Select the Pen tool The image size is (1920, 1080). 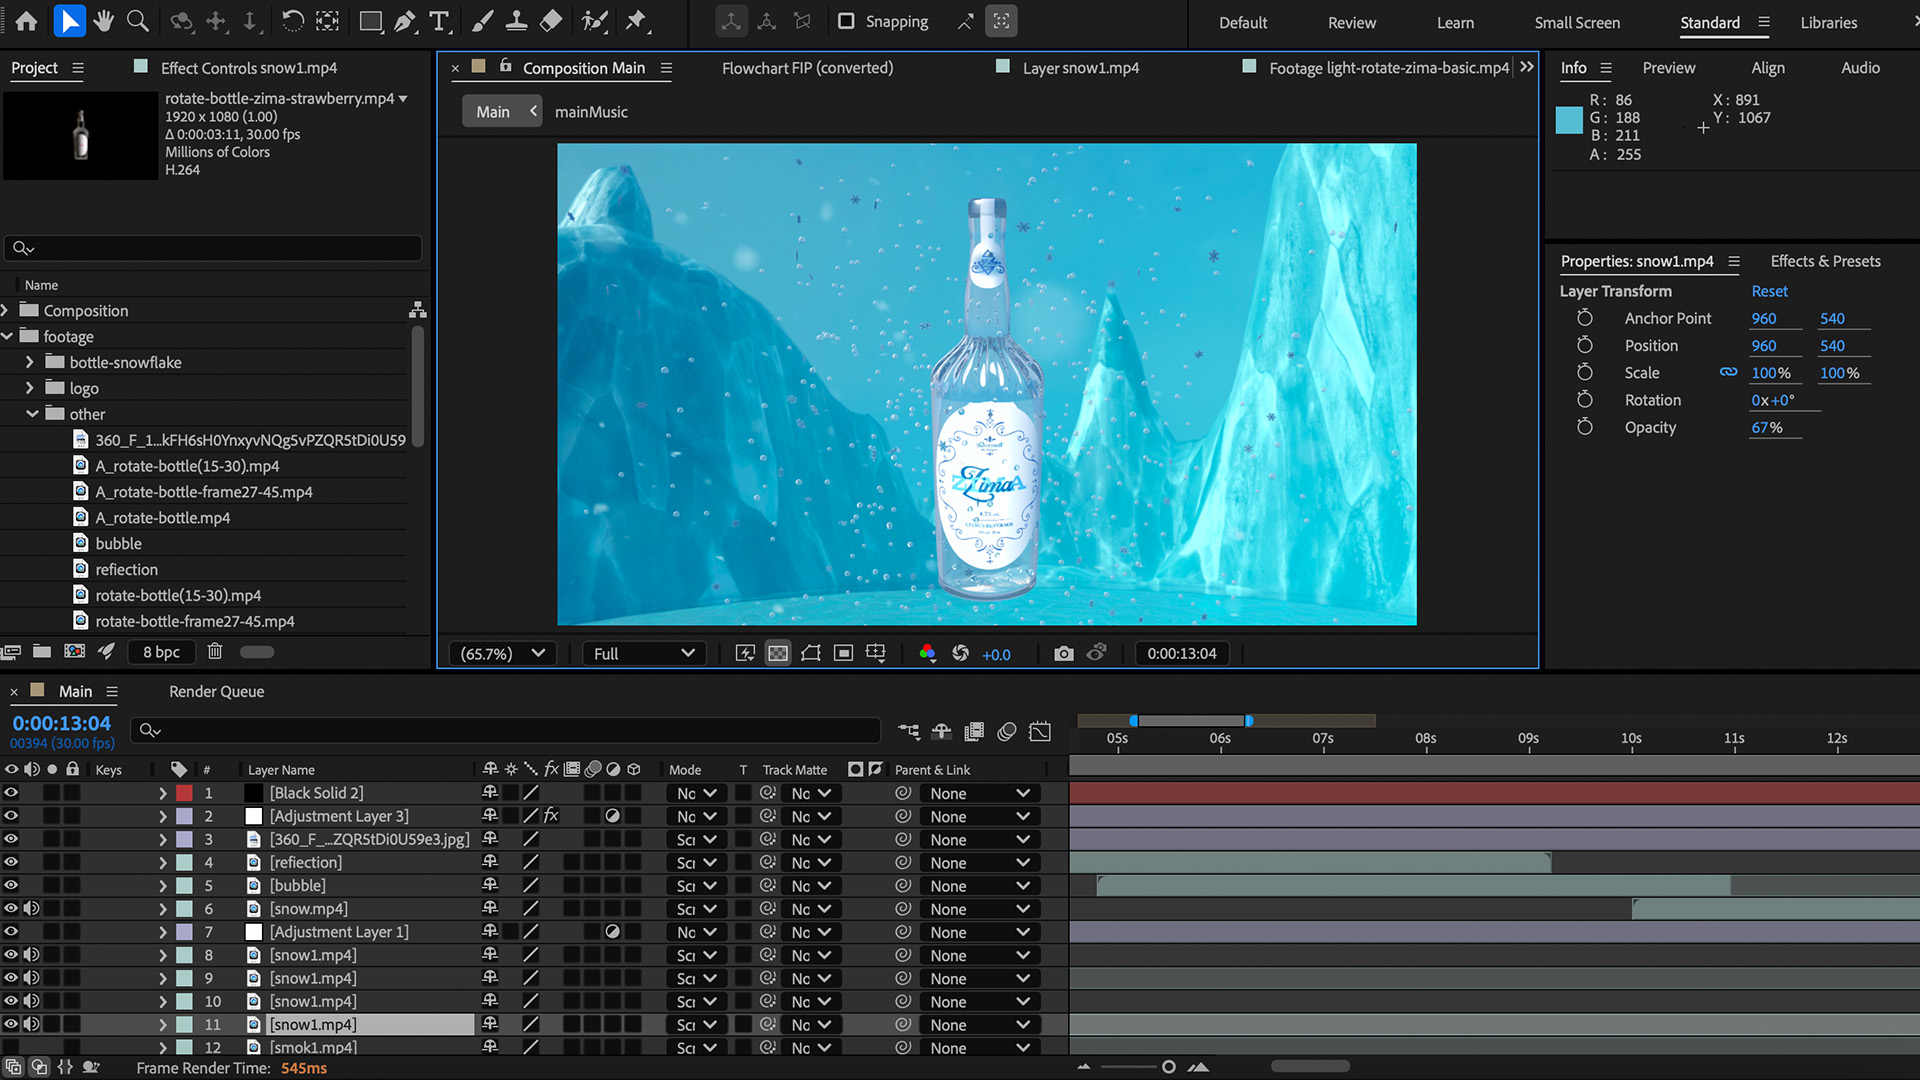(405, 21)
